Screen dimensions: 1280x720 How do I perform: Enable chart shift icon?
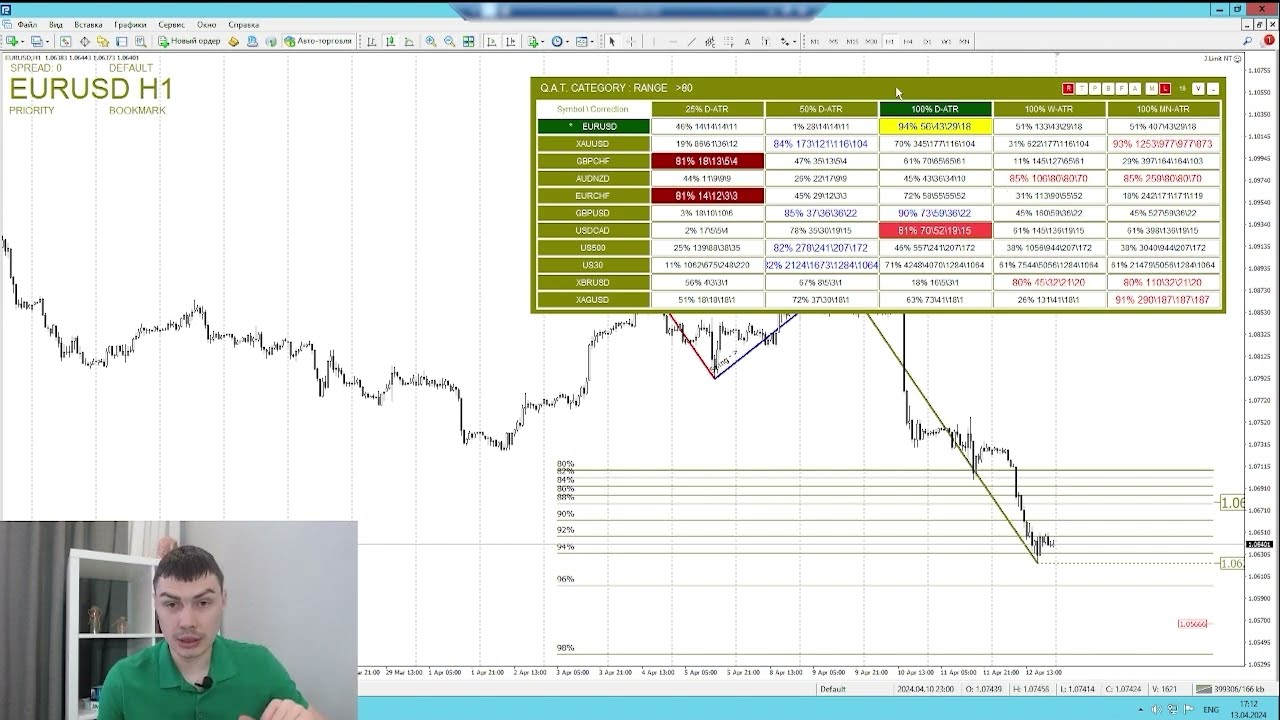click(510, 42)
